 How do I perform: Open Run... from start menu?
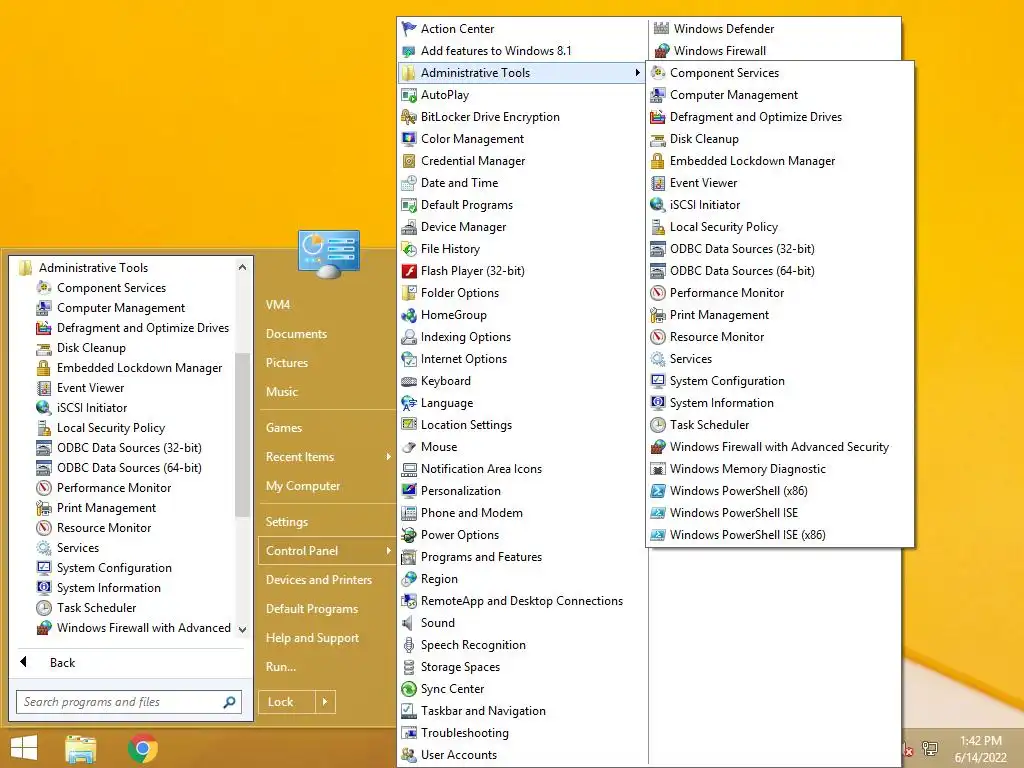(x=281, y=667)
